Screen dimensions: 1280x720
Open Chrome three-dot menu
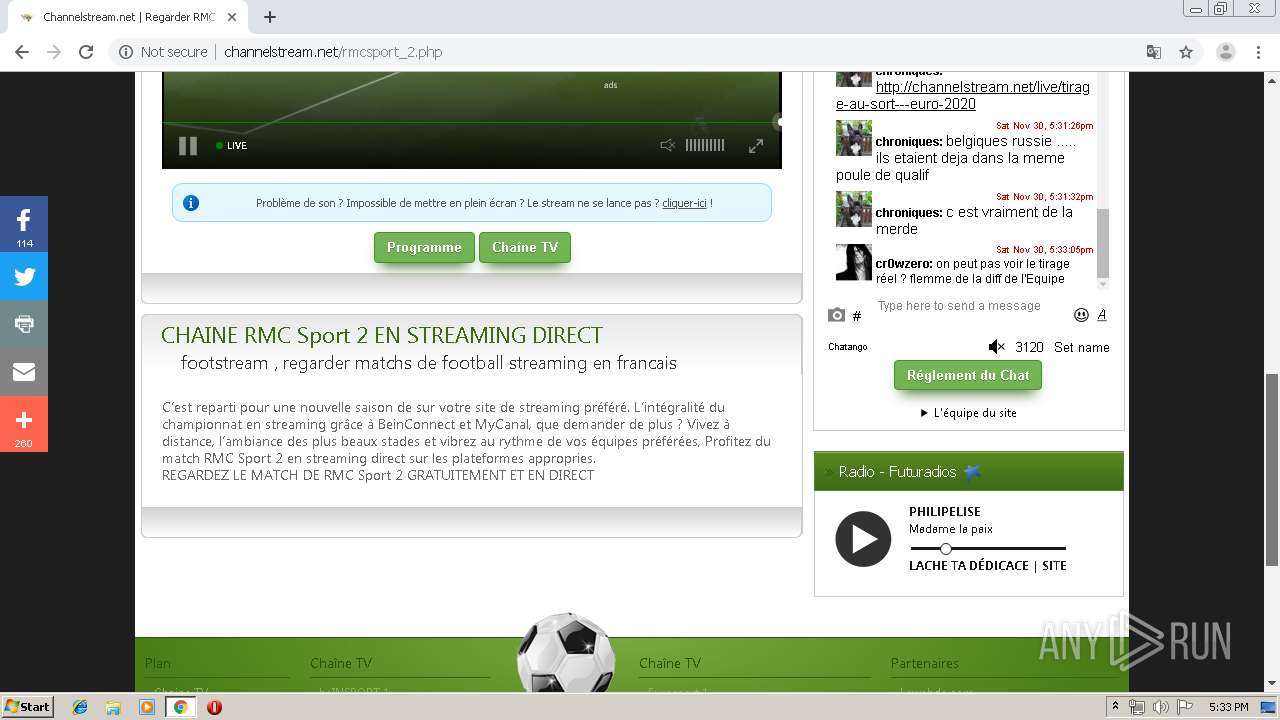(1258, 52)
